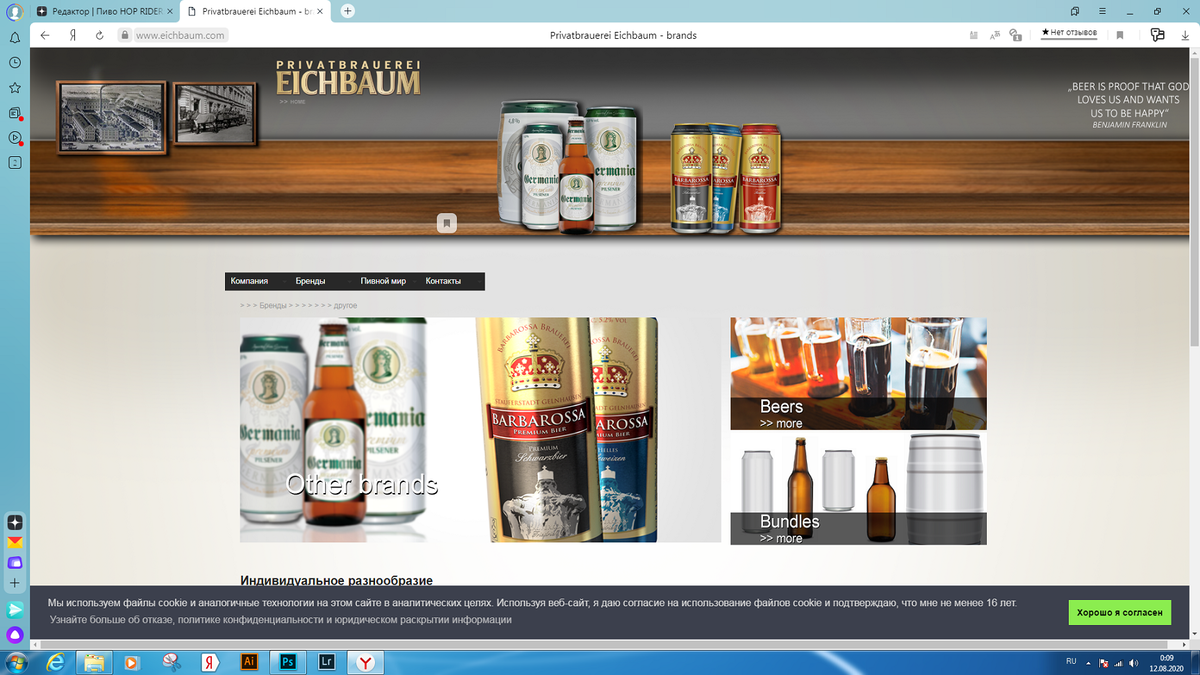Open the Yandex mail icon in sidebar
The width and height of the screenshot is (1200, 675).
pyautogui.click(x=15, y=542)
